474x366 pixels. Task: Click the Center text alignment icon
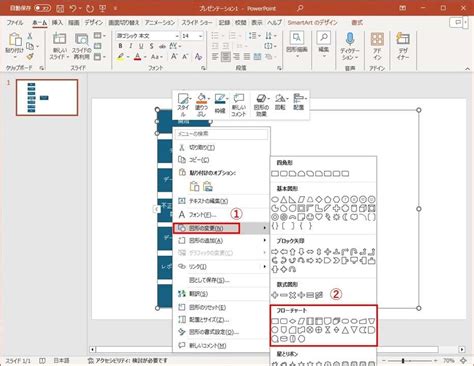click(226, 57)
